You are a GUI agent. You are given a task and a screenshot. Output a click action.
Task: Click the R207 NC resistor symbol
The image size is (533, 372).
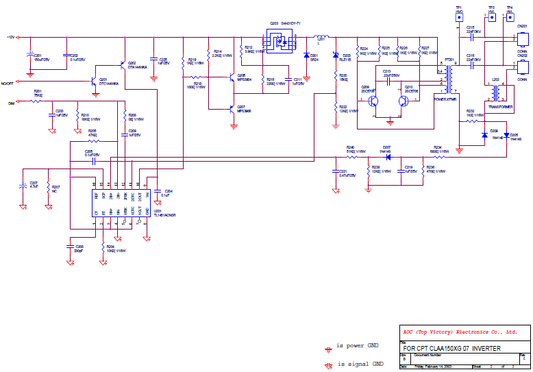tap(48, 187)
